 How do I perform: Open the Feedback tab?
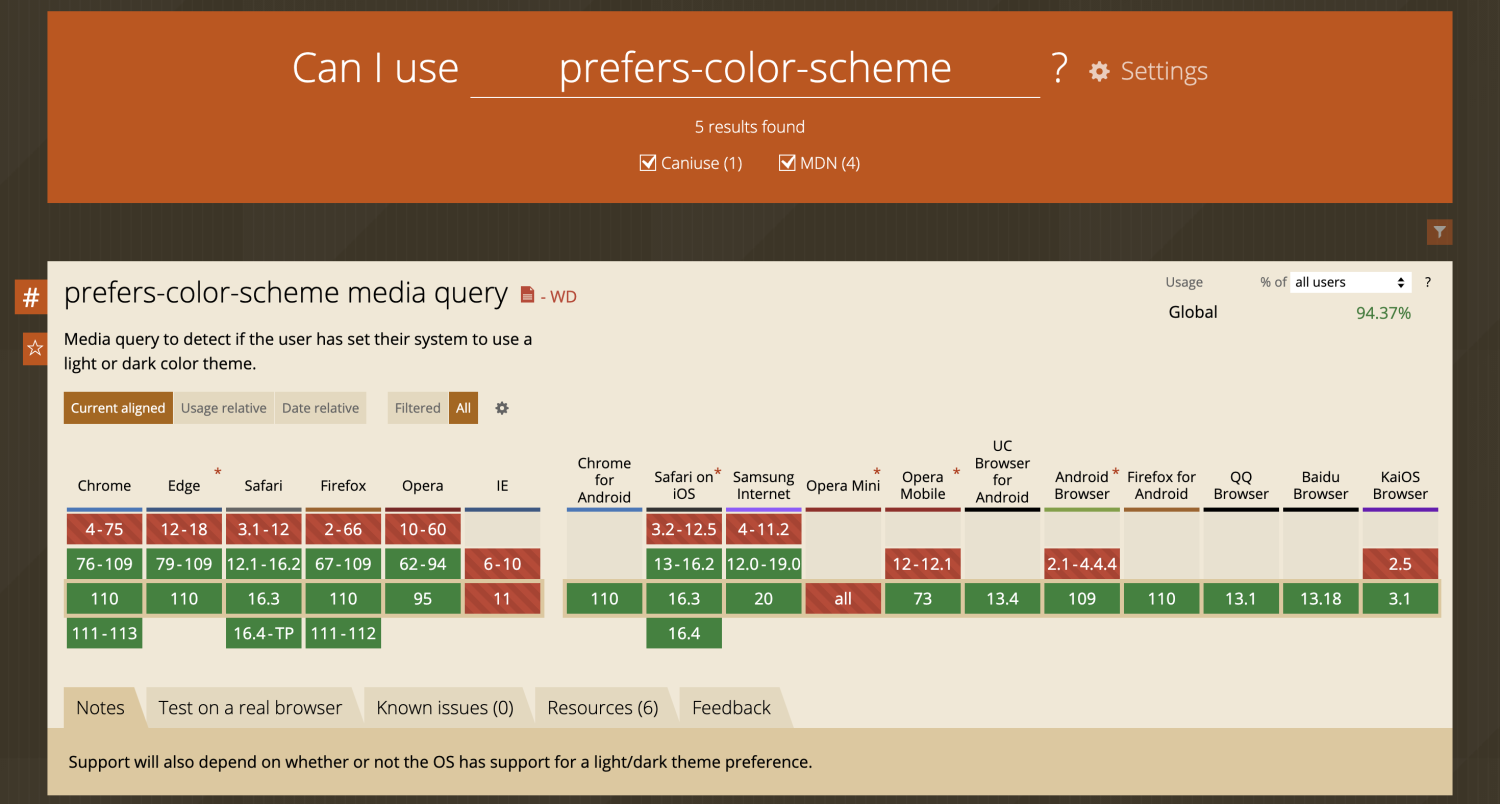pos(731,708)
